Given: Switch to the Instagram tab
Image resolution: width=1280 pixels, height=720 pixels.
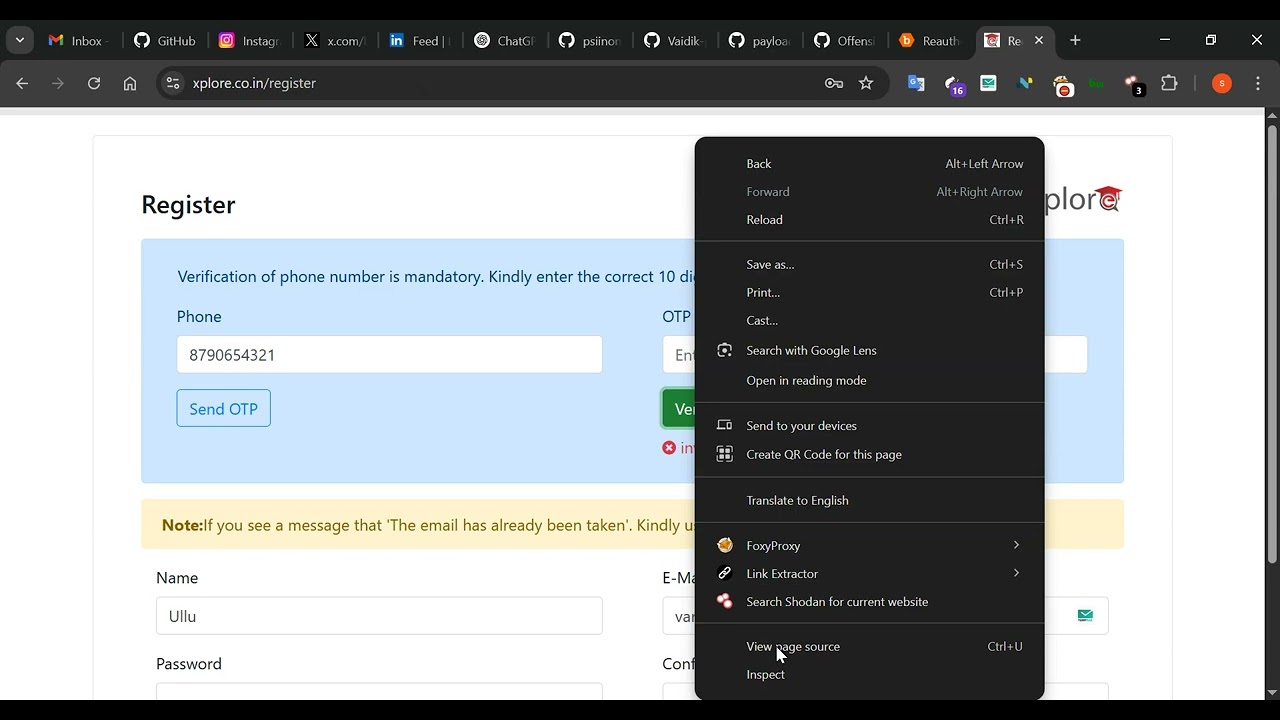Looking at the screenshot, I should [x=250, y=40].
